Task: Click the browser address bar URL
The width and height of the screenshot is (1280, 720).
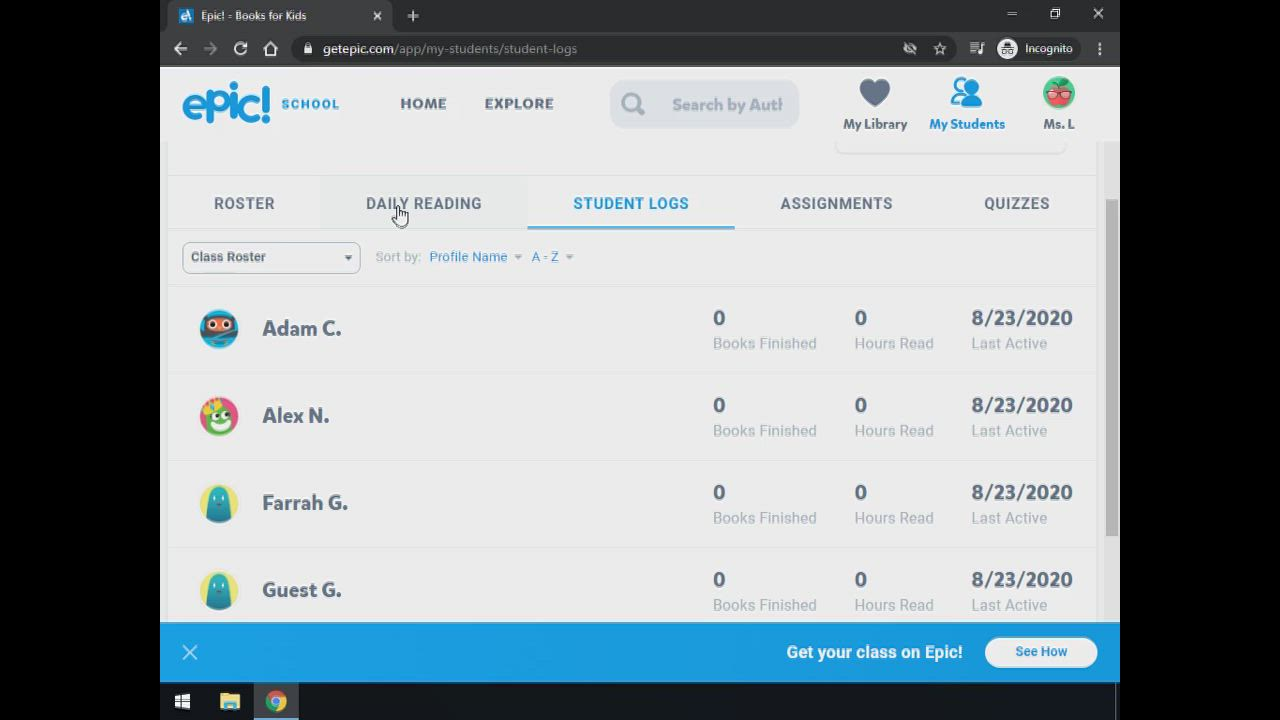Action: click(x=450, y=48)
